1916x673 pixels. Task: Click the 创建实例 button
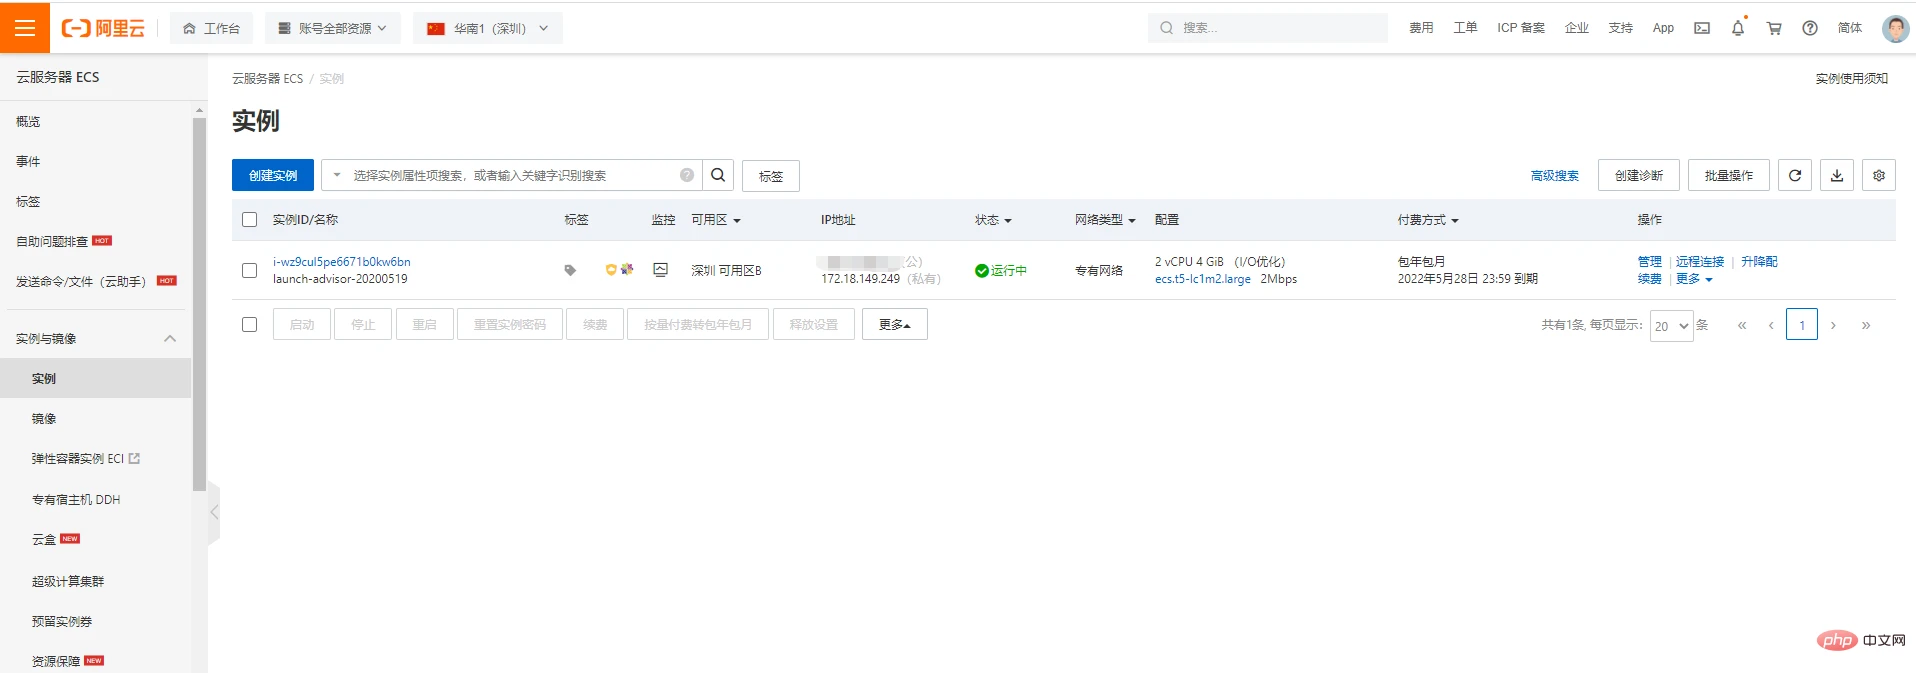coord(273,175)
